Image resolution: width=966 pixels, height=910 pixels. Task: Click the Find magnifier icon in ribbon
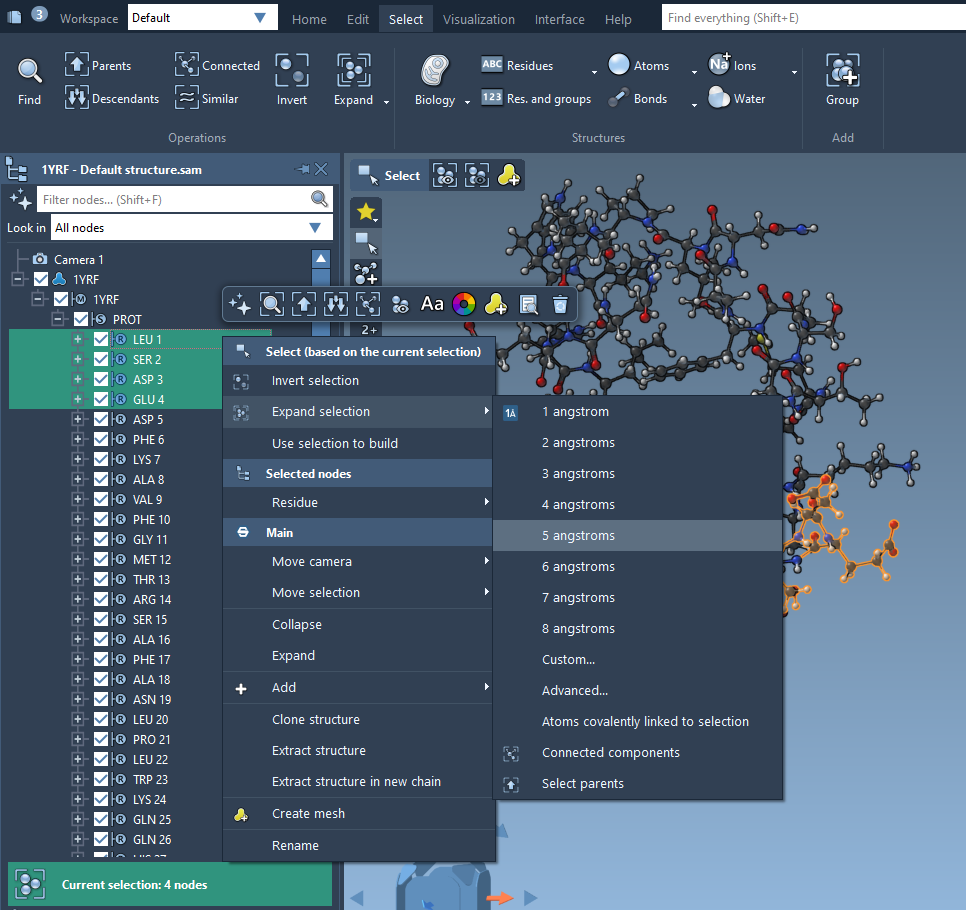coord(30,71)
